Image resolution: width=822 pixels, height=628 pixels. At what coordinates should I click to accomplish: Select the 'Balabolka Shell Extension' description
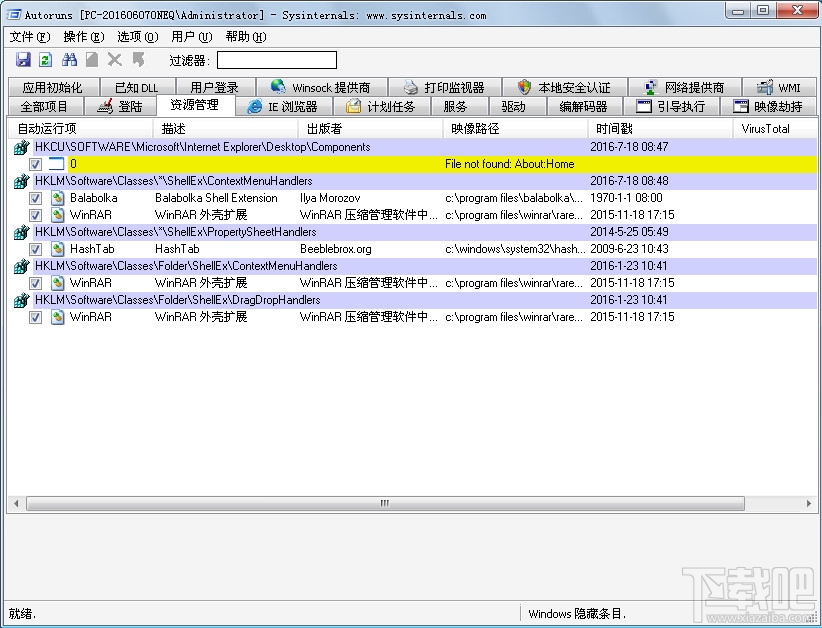point(216,198)
